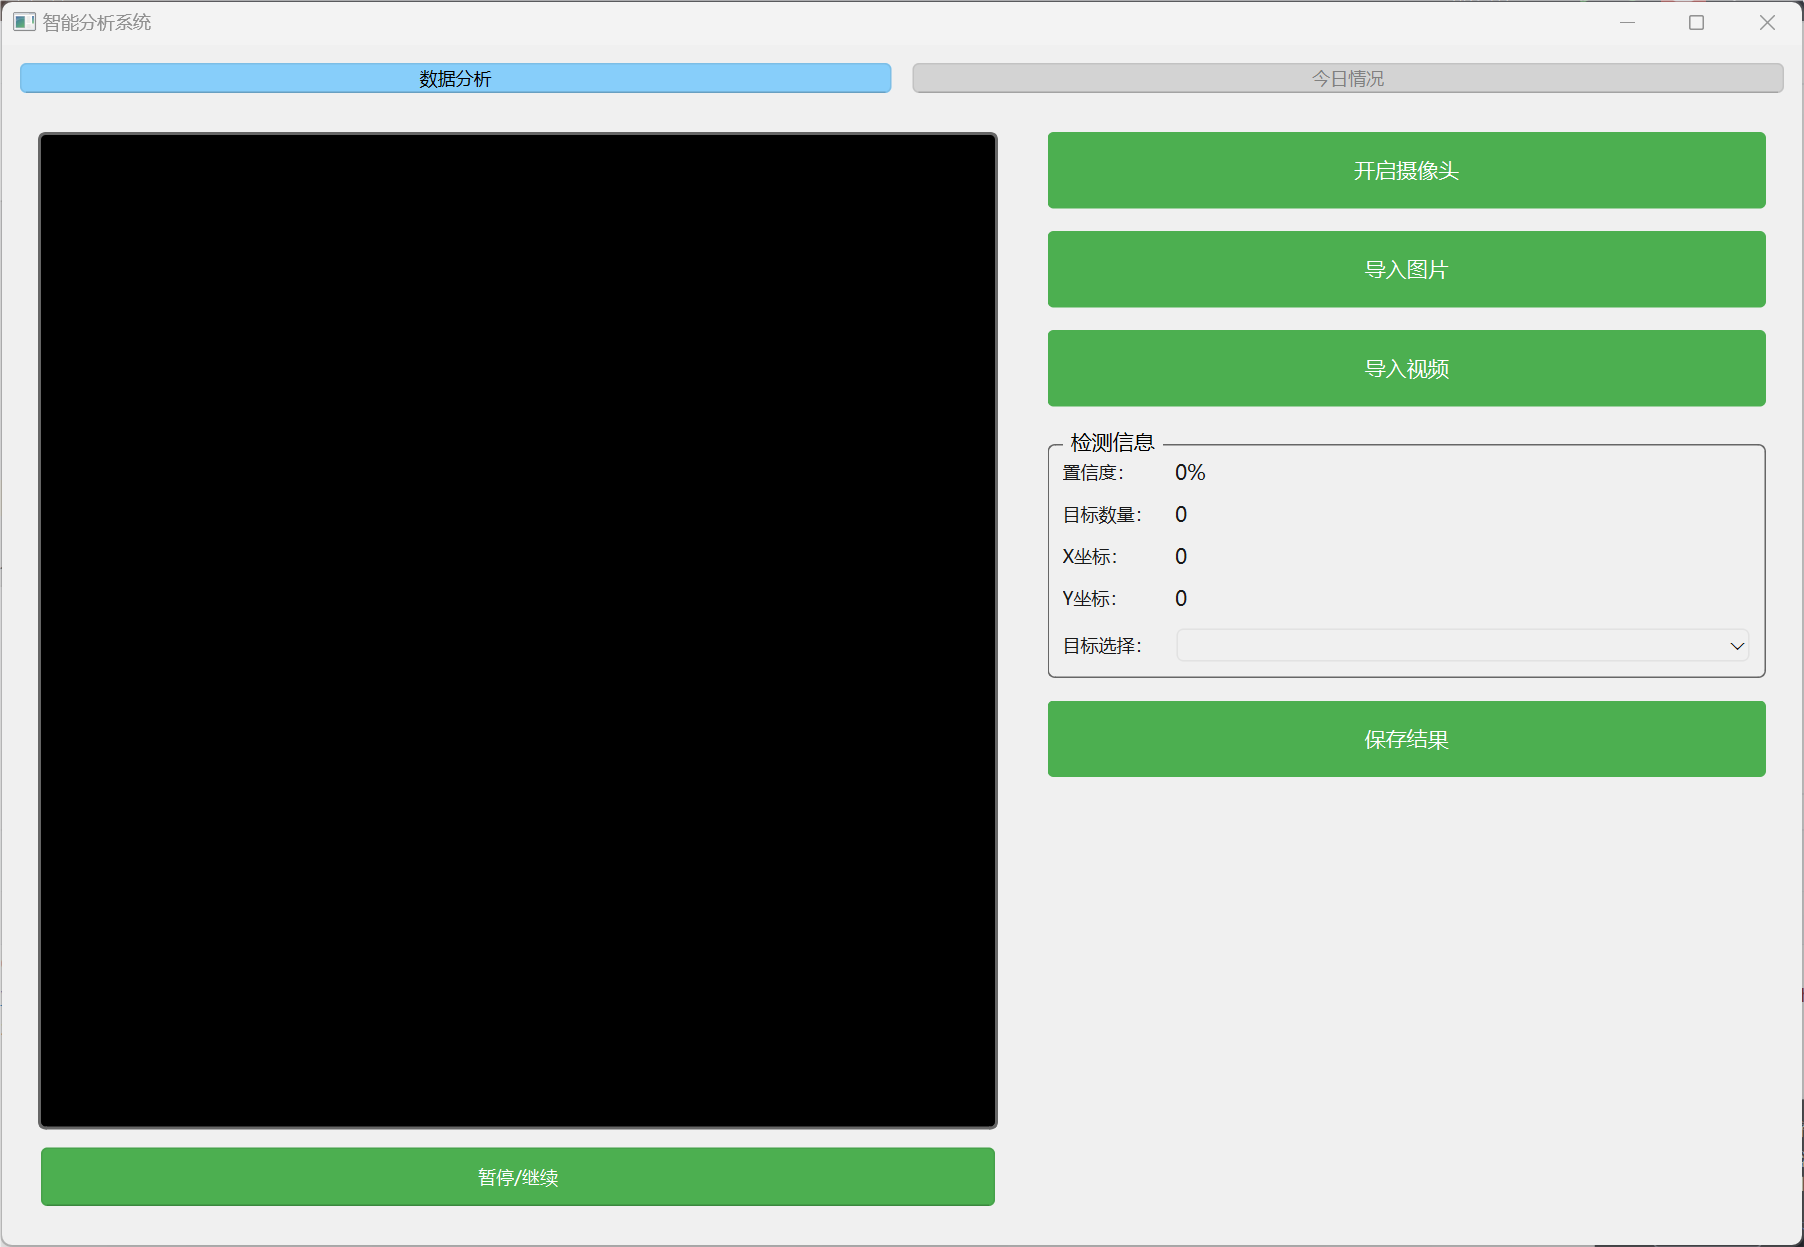Click the 开启摄像头 button
Image resolution: width=1804 pixels, height=1247 pixels.
1406,170
